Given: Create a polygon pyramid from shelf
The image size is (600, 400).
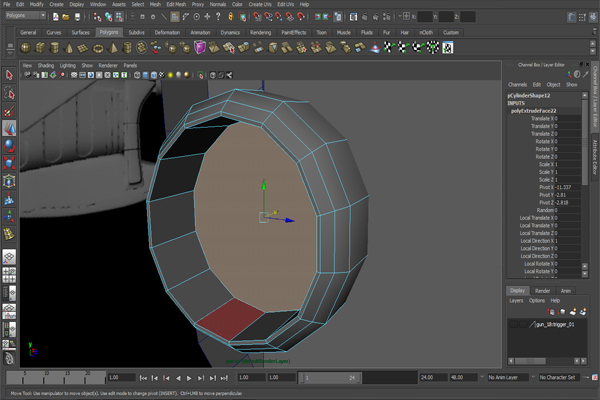Looking at the screenshot, I should [x=113, y=48].
